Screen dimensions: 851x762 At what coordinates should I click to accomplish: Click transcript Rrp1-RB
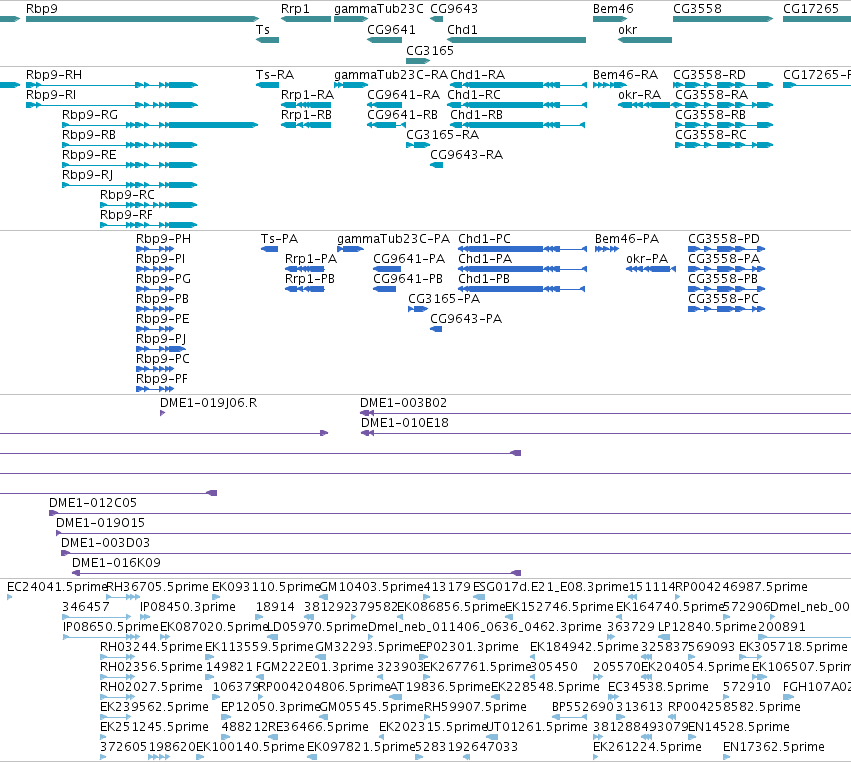(x=306, y=125)
